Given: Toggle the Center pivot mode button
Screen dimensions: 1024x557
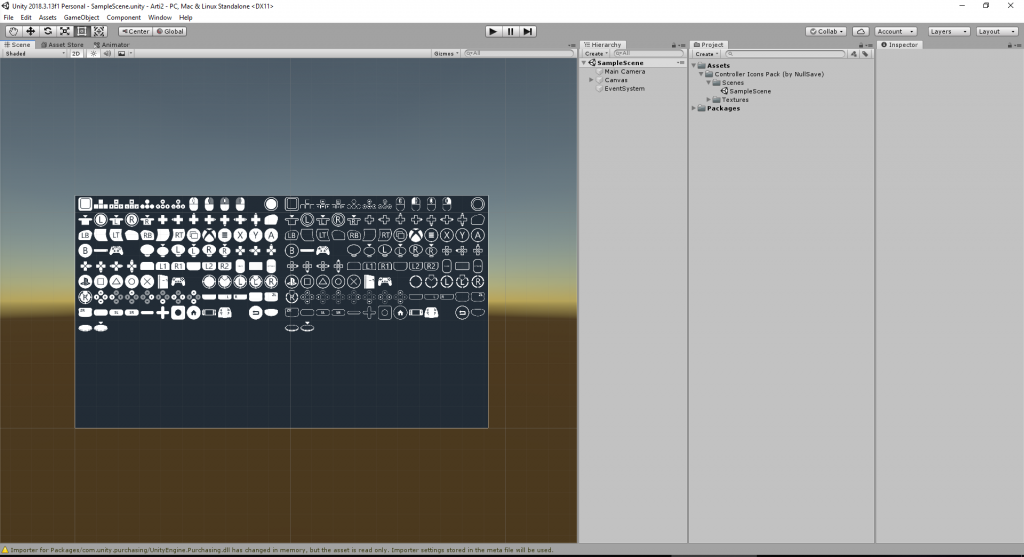Looking at the screenshot, I should tap(135, 31).
